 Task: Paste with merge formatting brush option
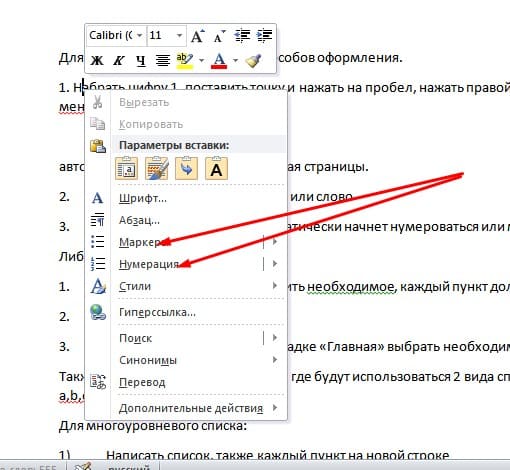(156, 168)
